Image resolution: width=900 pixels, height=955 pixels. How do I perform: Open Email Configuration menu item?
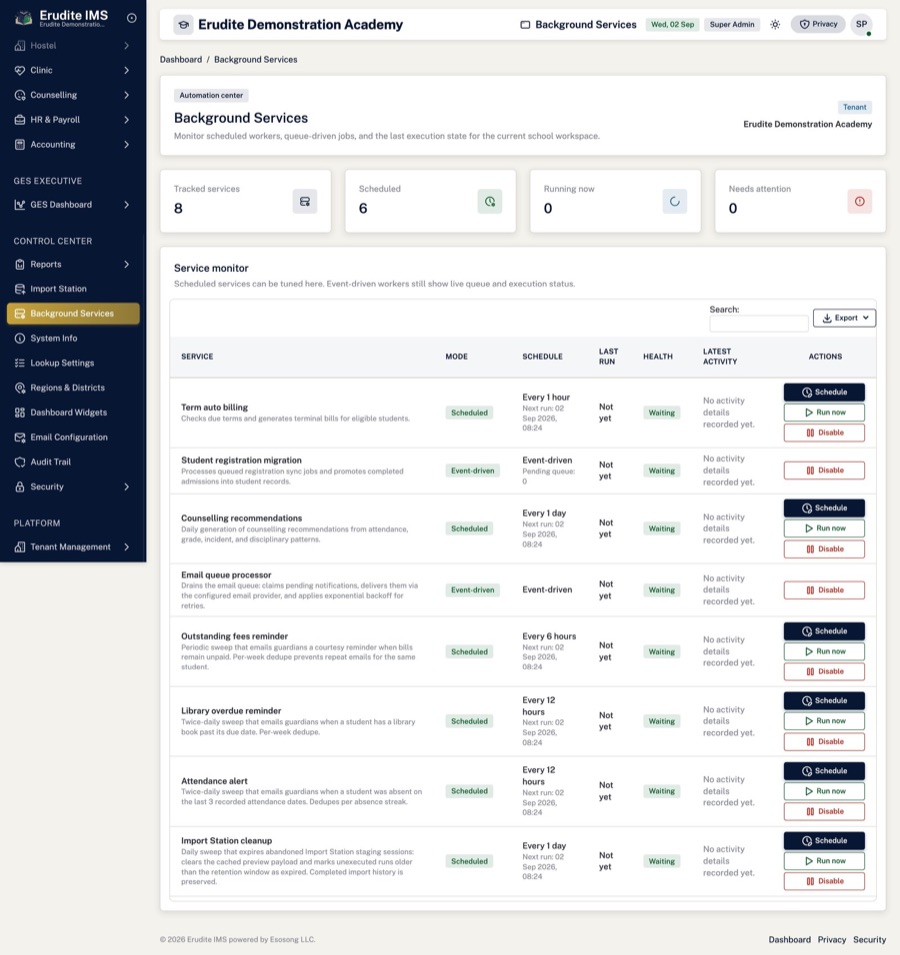73,437
